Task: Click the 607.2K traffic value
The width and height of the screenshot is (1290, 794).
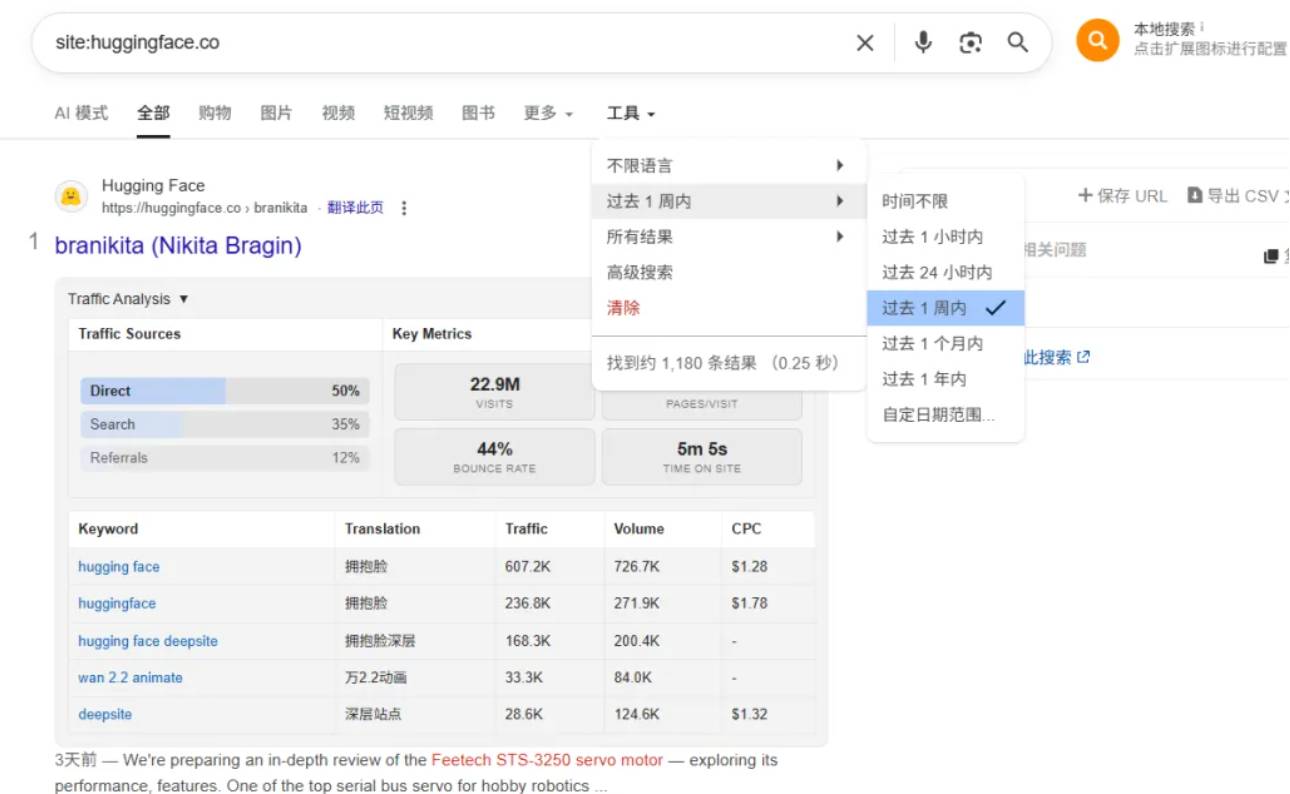Action: click(528, 567)
